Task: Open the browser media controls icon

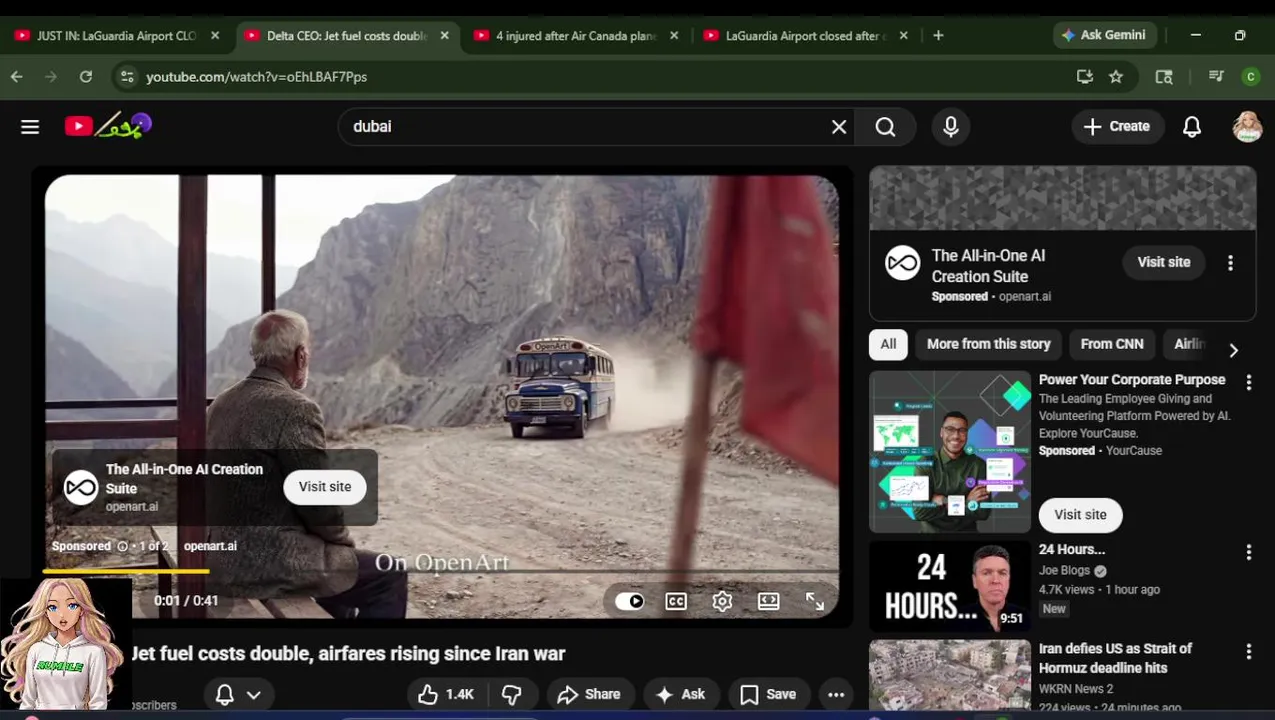Action: [x=1216, y=76]
